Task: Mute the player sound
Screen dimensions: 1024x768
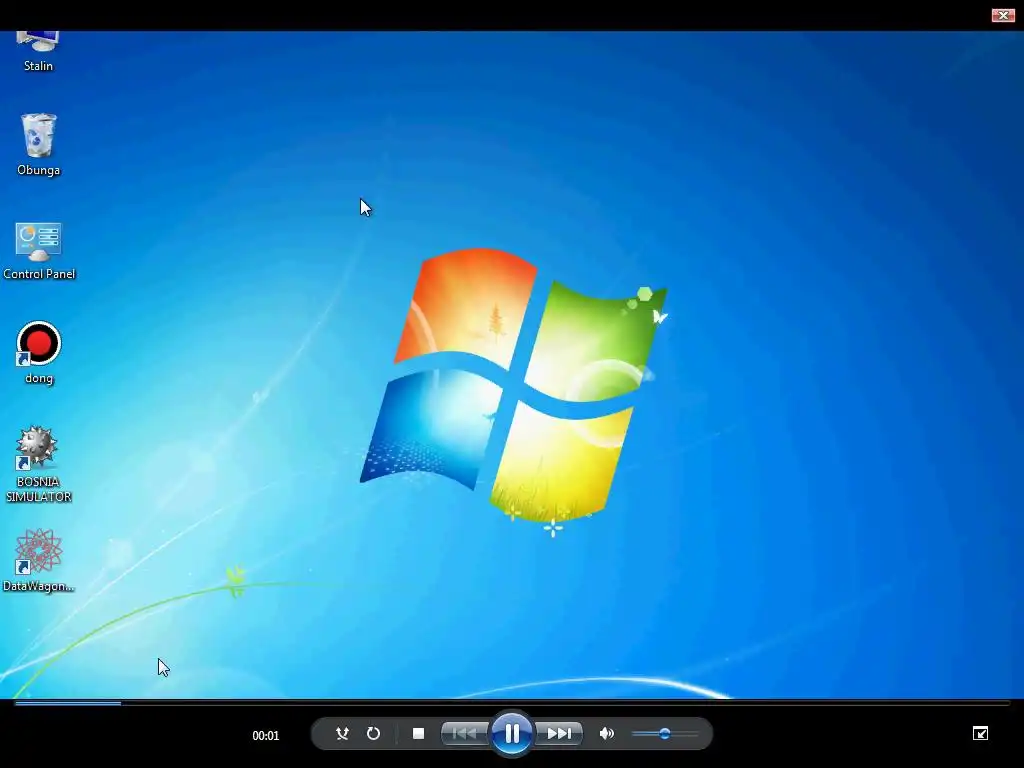Action: (x=607, y=733)
